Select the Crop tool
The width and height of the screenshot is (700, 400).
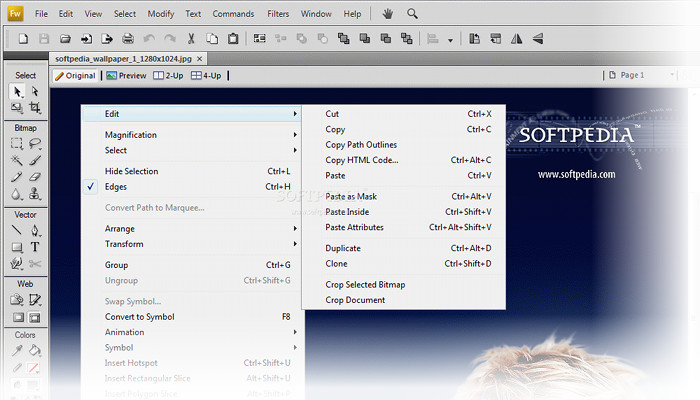[35, 107]
